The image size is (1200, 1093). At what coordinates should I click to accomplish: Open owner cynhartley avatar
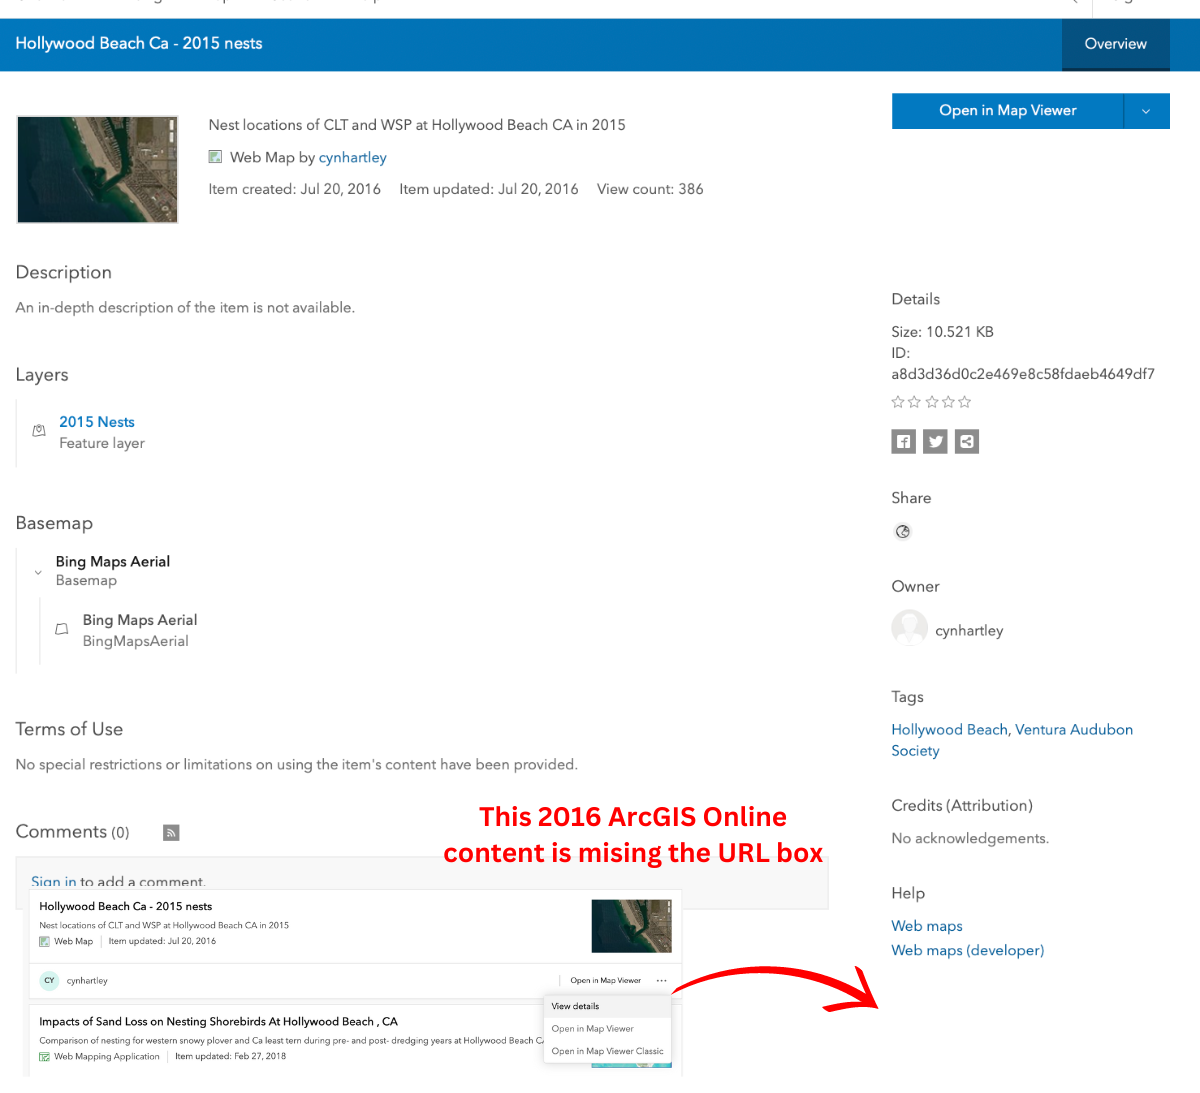click(x=909, y=629)
